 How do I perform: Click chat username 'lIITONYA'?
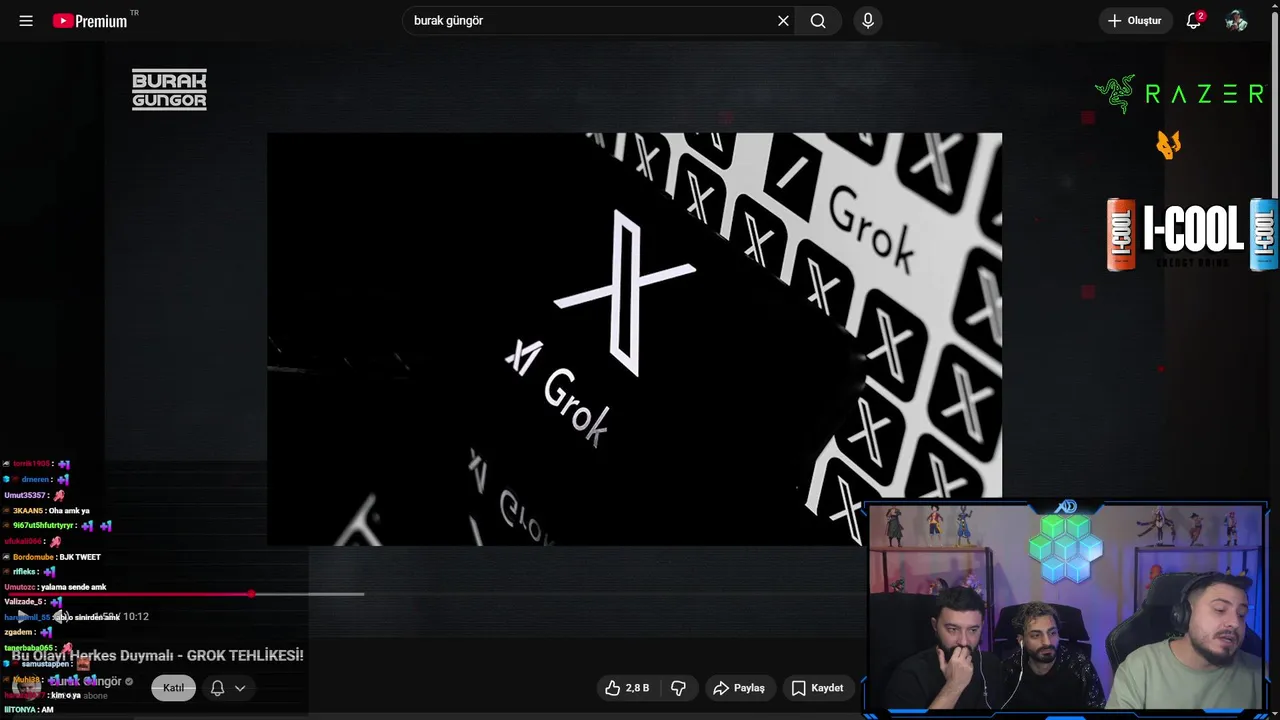pyautogui.click(x=20, y=710)
